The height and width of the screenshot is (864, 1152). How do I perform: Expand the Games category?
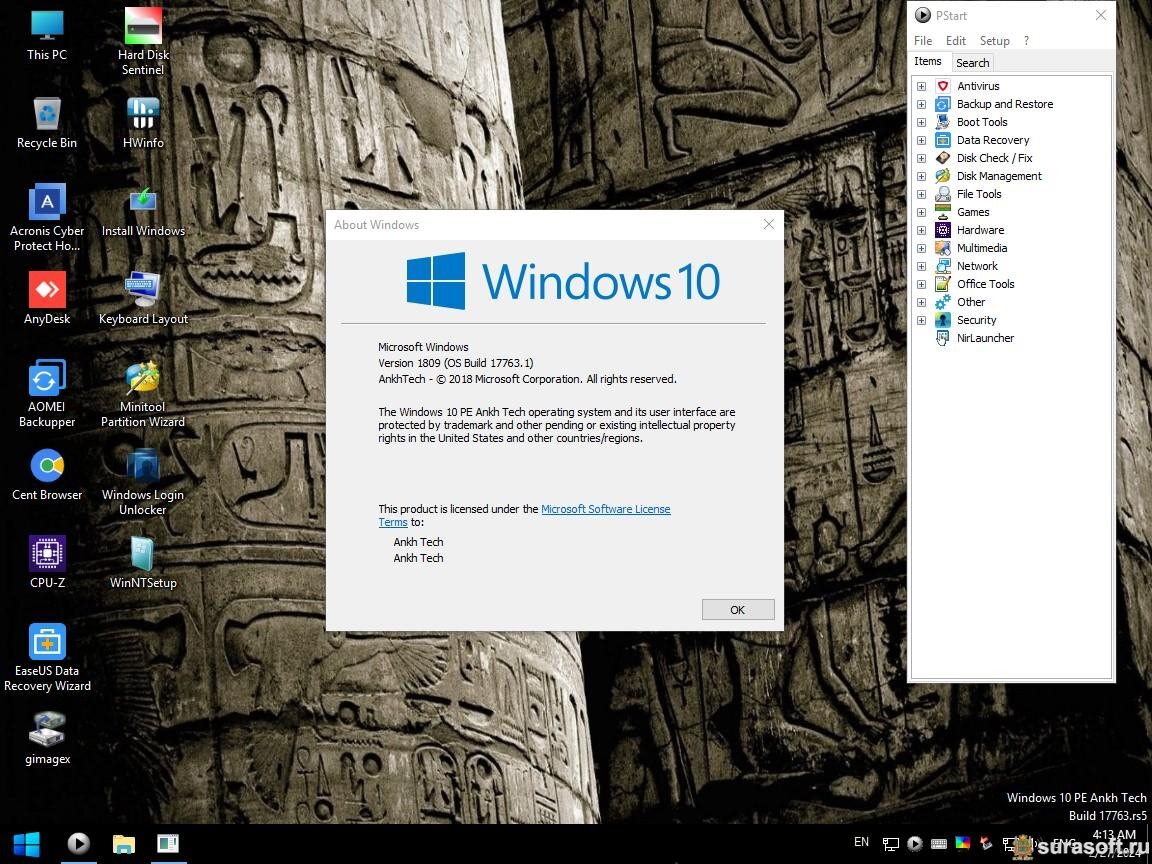(x=921, y=212)
